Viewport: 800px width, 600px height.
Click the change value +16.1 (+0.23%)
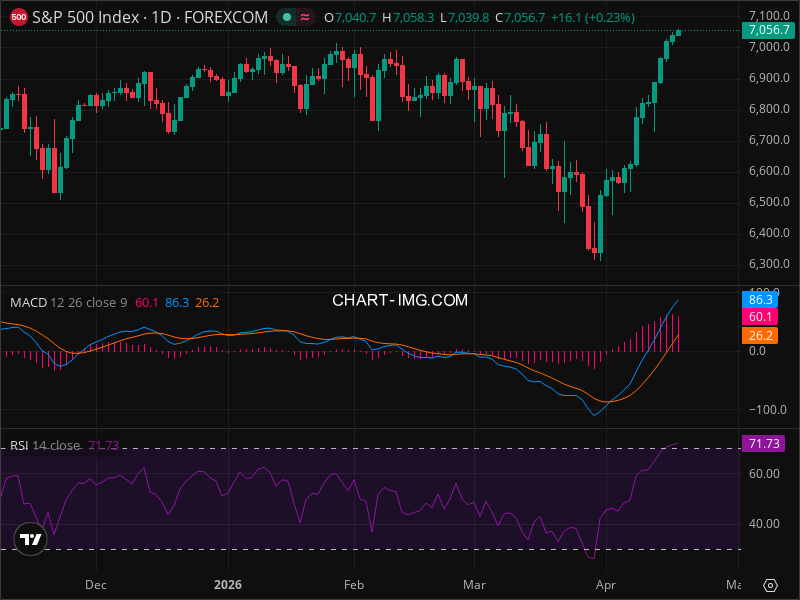593,18
